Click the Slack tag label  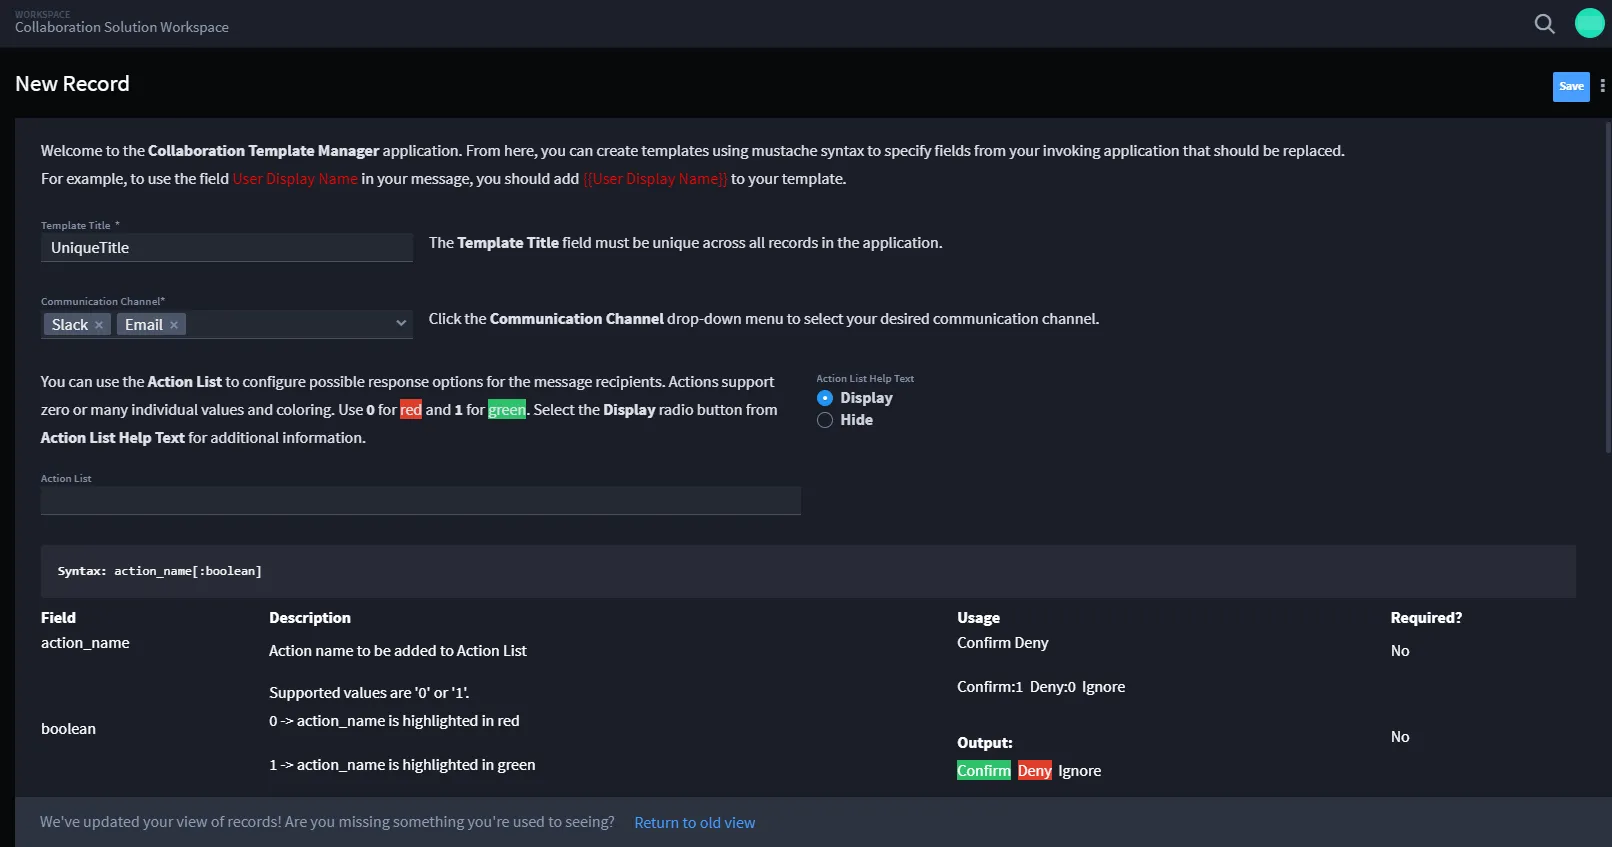point(70,325)
